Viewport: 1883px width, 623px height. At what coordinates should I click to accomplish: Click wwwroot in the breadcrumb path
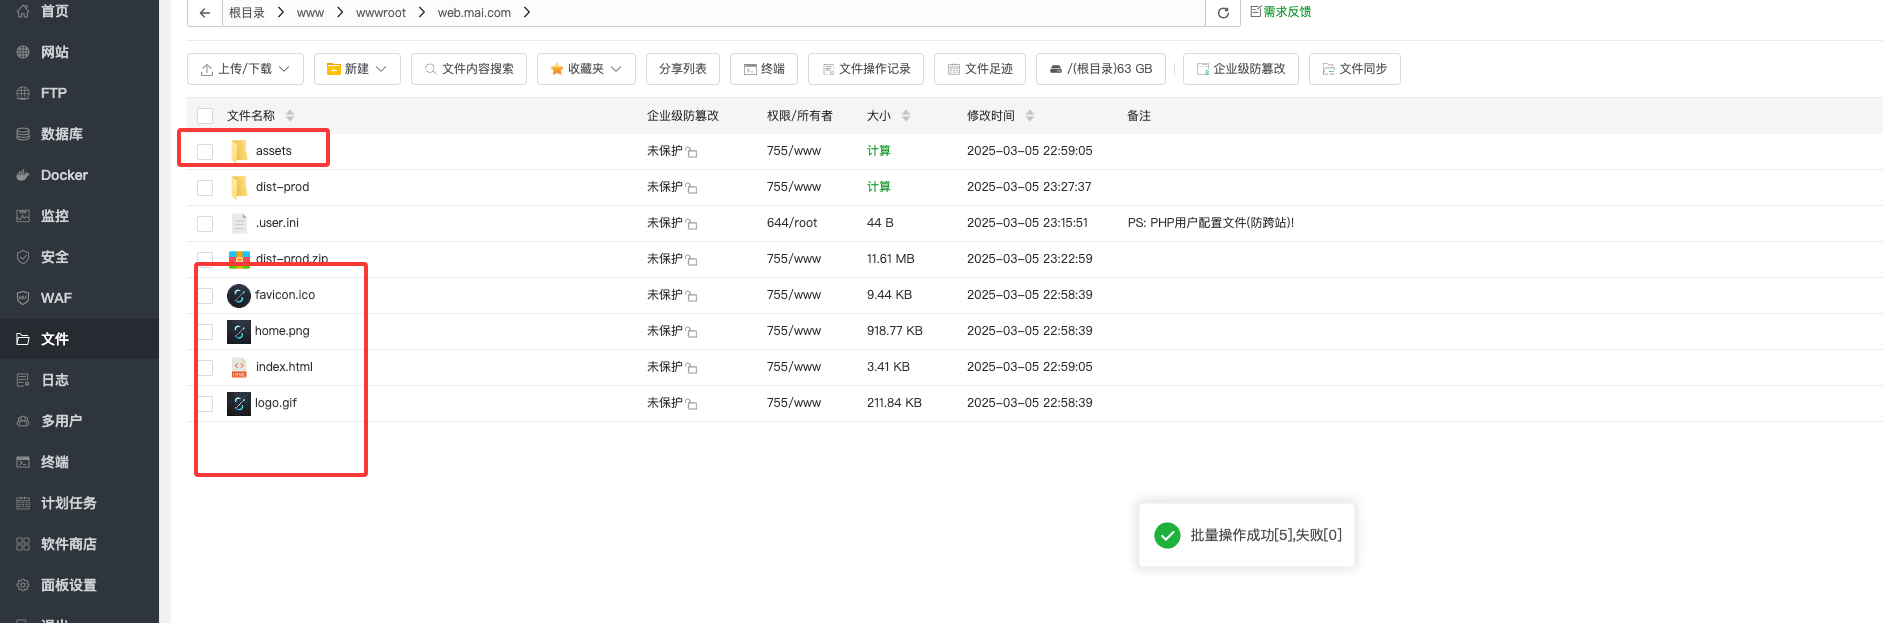tap(381, 13)
